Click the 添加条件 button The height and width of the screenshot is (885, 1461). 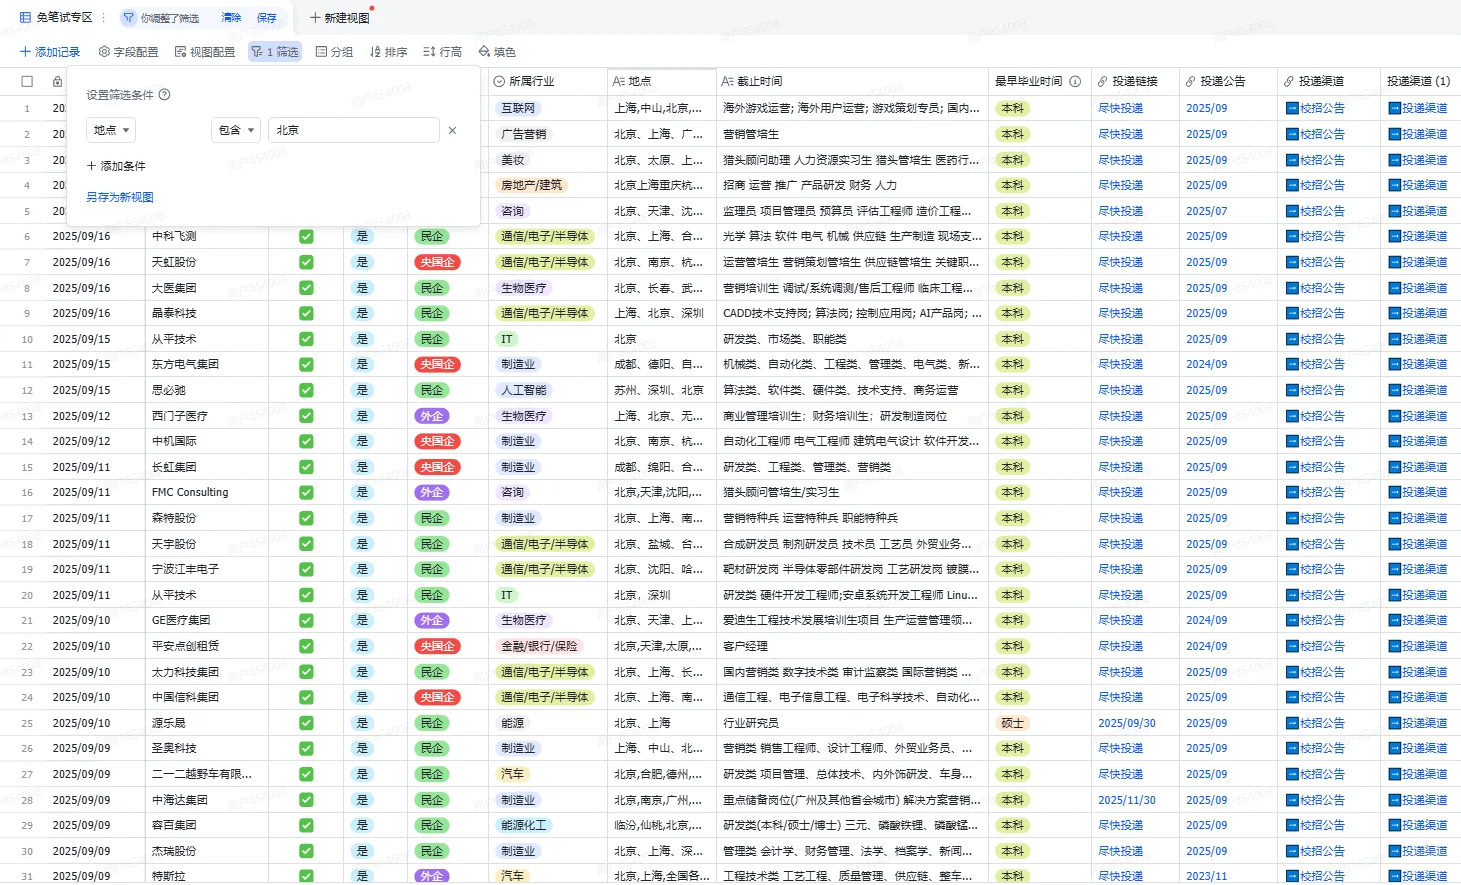(116, 166)
